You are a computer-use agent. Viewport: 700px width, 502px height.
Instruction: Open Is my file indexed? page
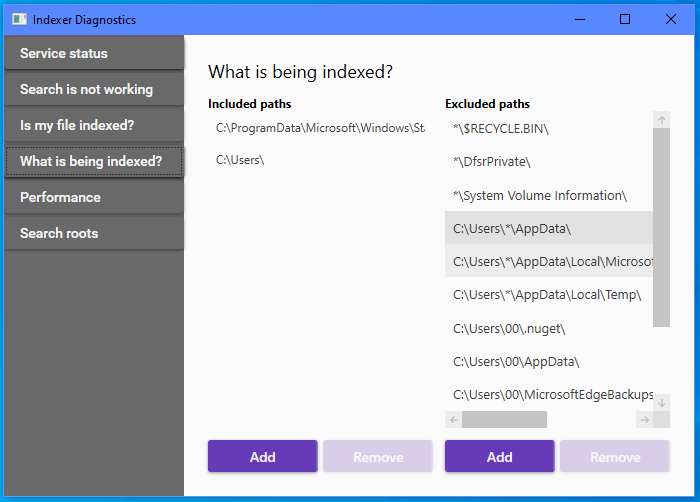click(x=94, y=125)
